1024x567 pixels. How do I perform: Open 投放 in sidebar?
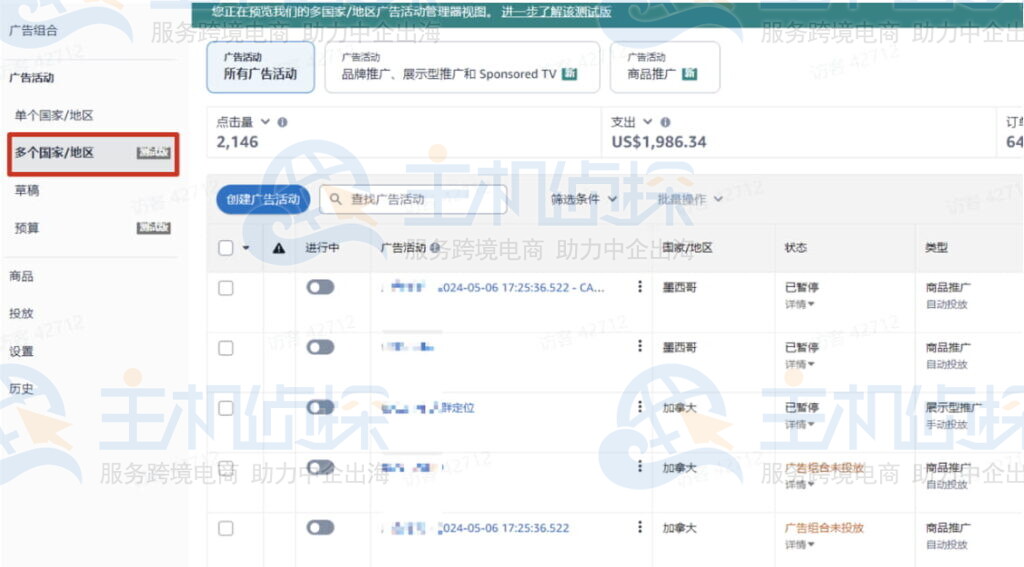coord(21,314)
